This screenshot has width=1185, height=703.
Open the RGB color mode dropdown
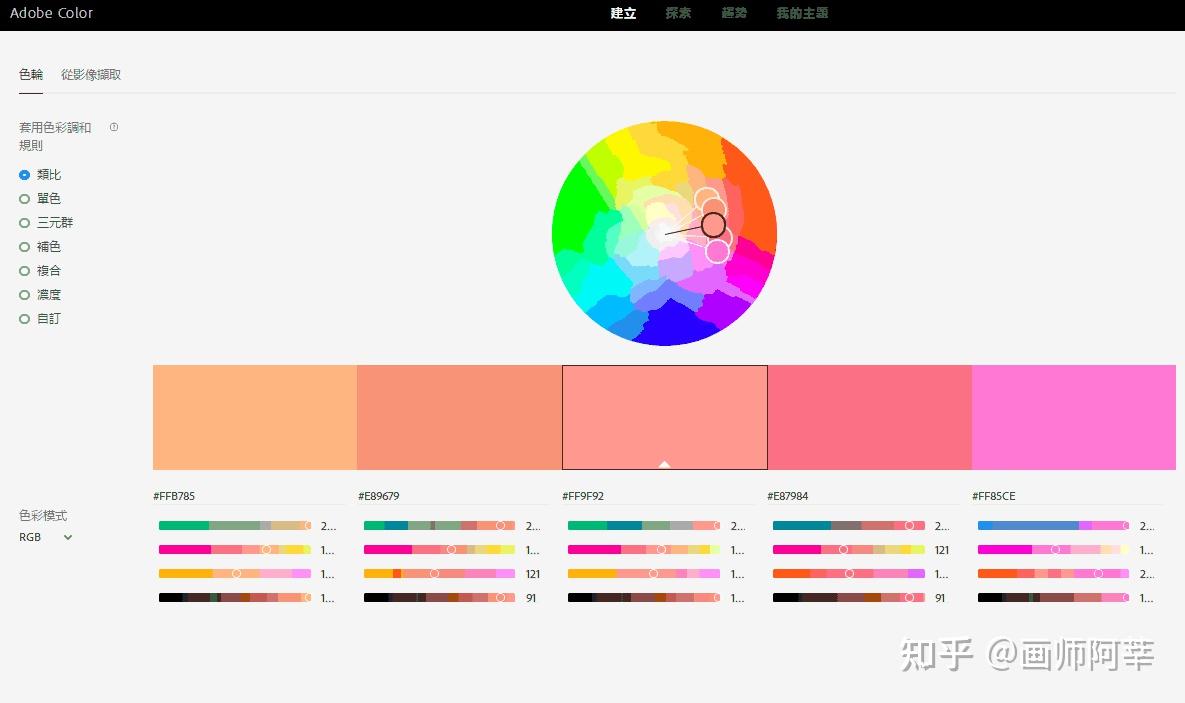click(x=46, y=537)
